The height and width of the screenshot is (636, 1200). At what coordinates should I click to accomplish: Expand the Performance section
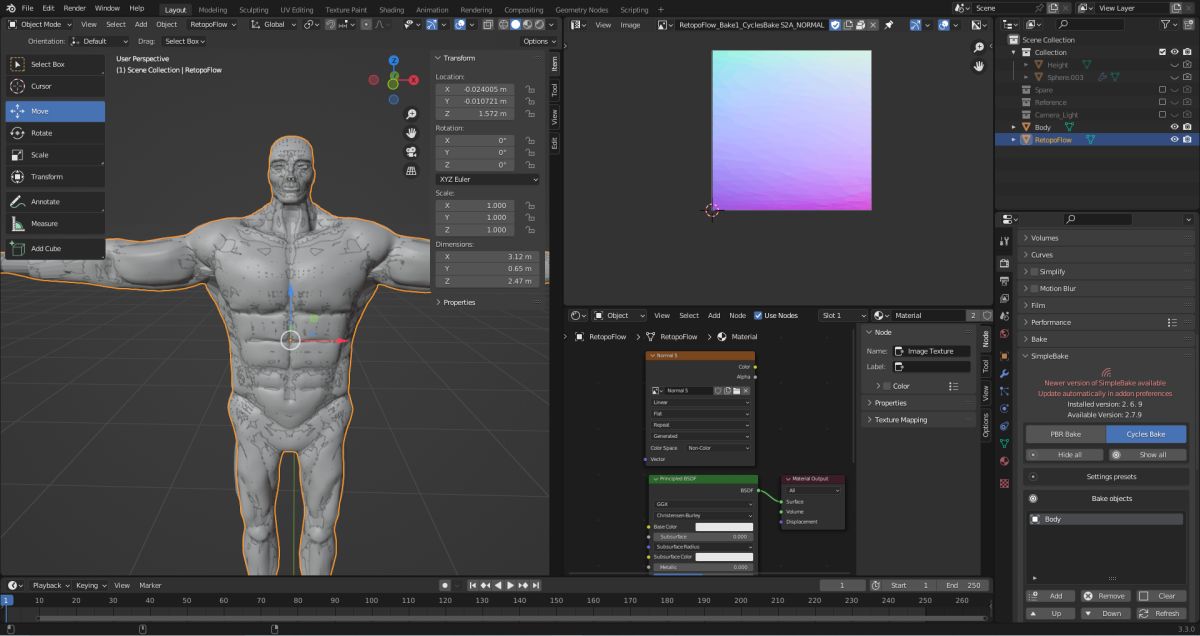[x=1050, y=322]
